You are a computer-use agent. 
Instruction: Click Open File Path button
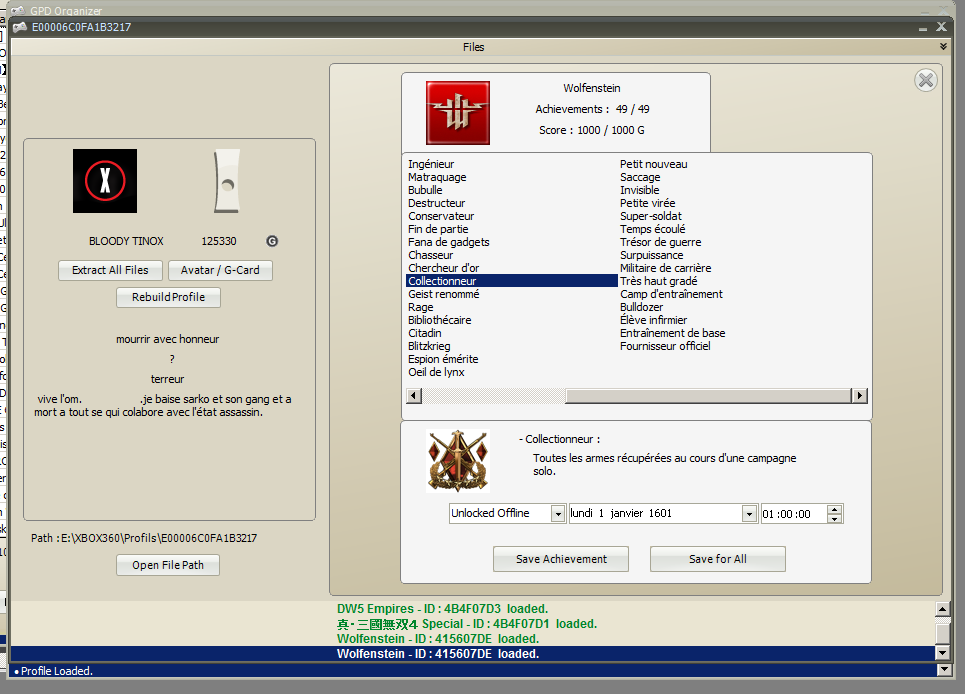pos(168,565)
